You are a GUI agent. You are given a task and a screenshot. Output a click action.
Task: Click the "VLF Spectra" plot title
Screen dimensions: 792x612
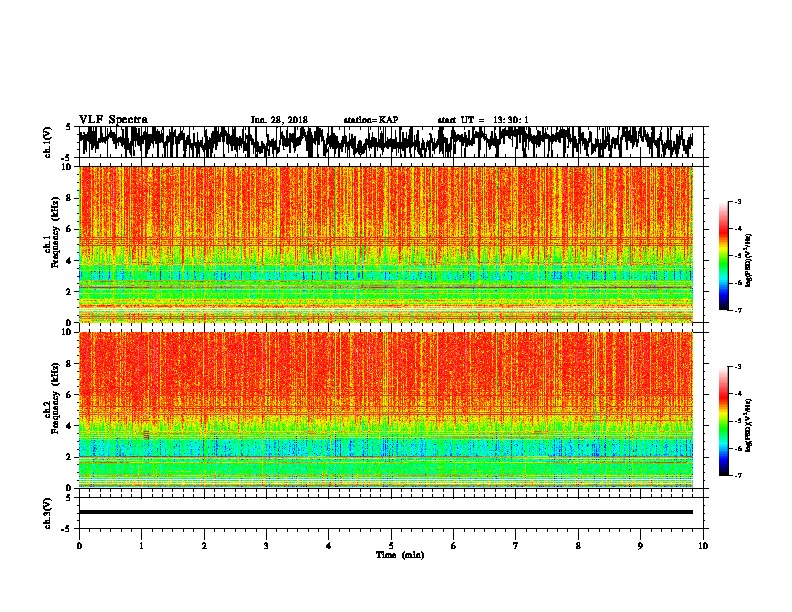[113, 120]
